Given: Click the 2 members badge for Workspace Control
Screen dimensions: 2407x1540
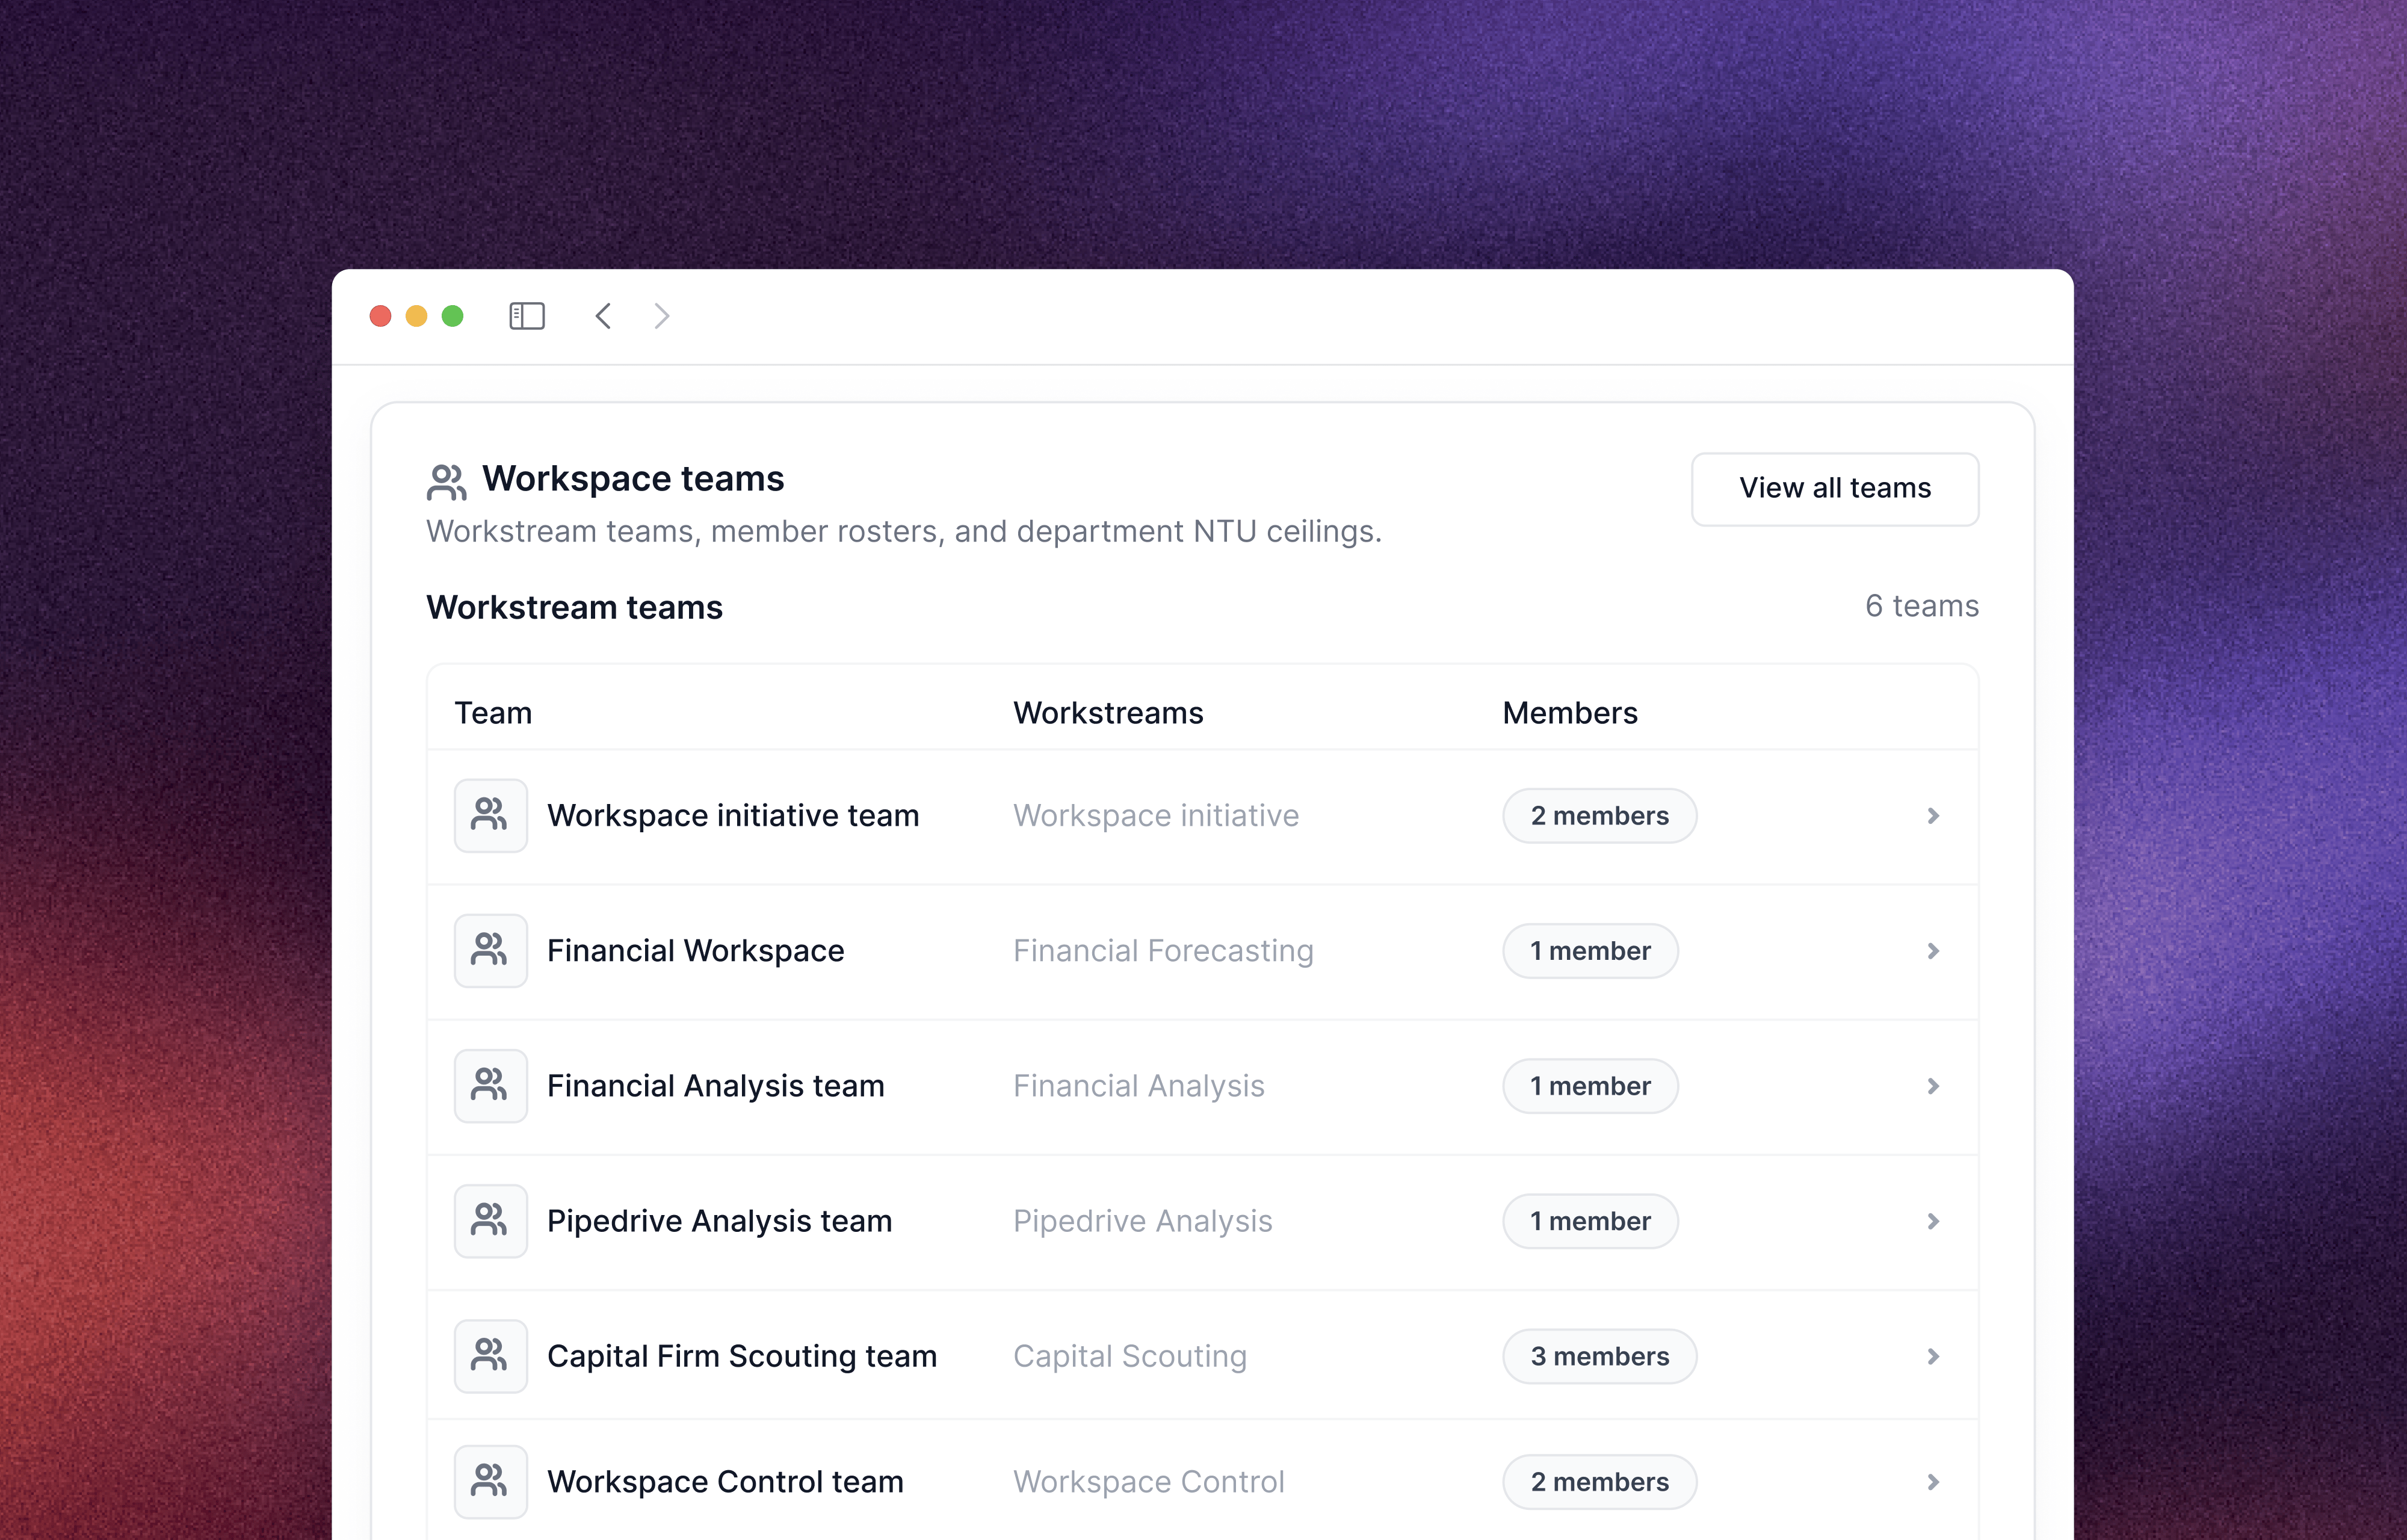Looking at the screenshot, I should coord(1599,1482).
